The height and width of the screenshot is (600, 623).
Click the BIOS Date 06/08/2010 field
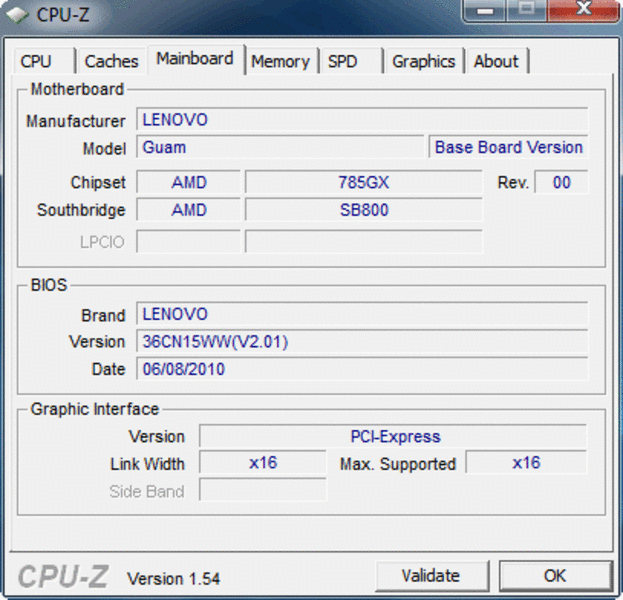tap(362, 369)
